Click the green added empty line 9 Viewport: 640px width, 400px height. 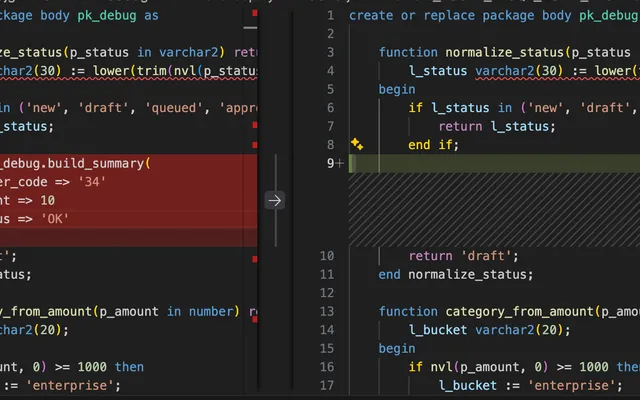(x=494, y=163)
